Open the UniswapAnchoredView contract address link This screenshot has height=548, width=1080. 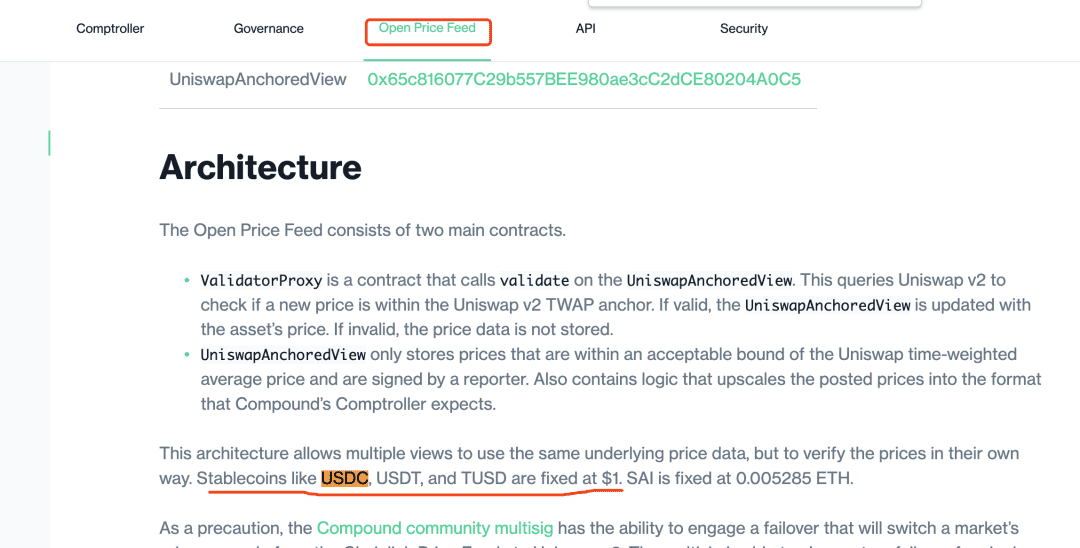coord(584,79)
